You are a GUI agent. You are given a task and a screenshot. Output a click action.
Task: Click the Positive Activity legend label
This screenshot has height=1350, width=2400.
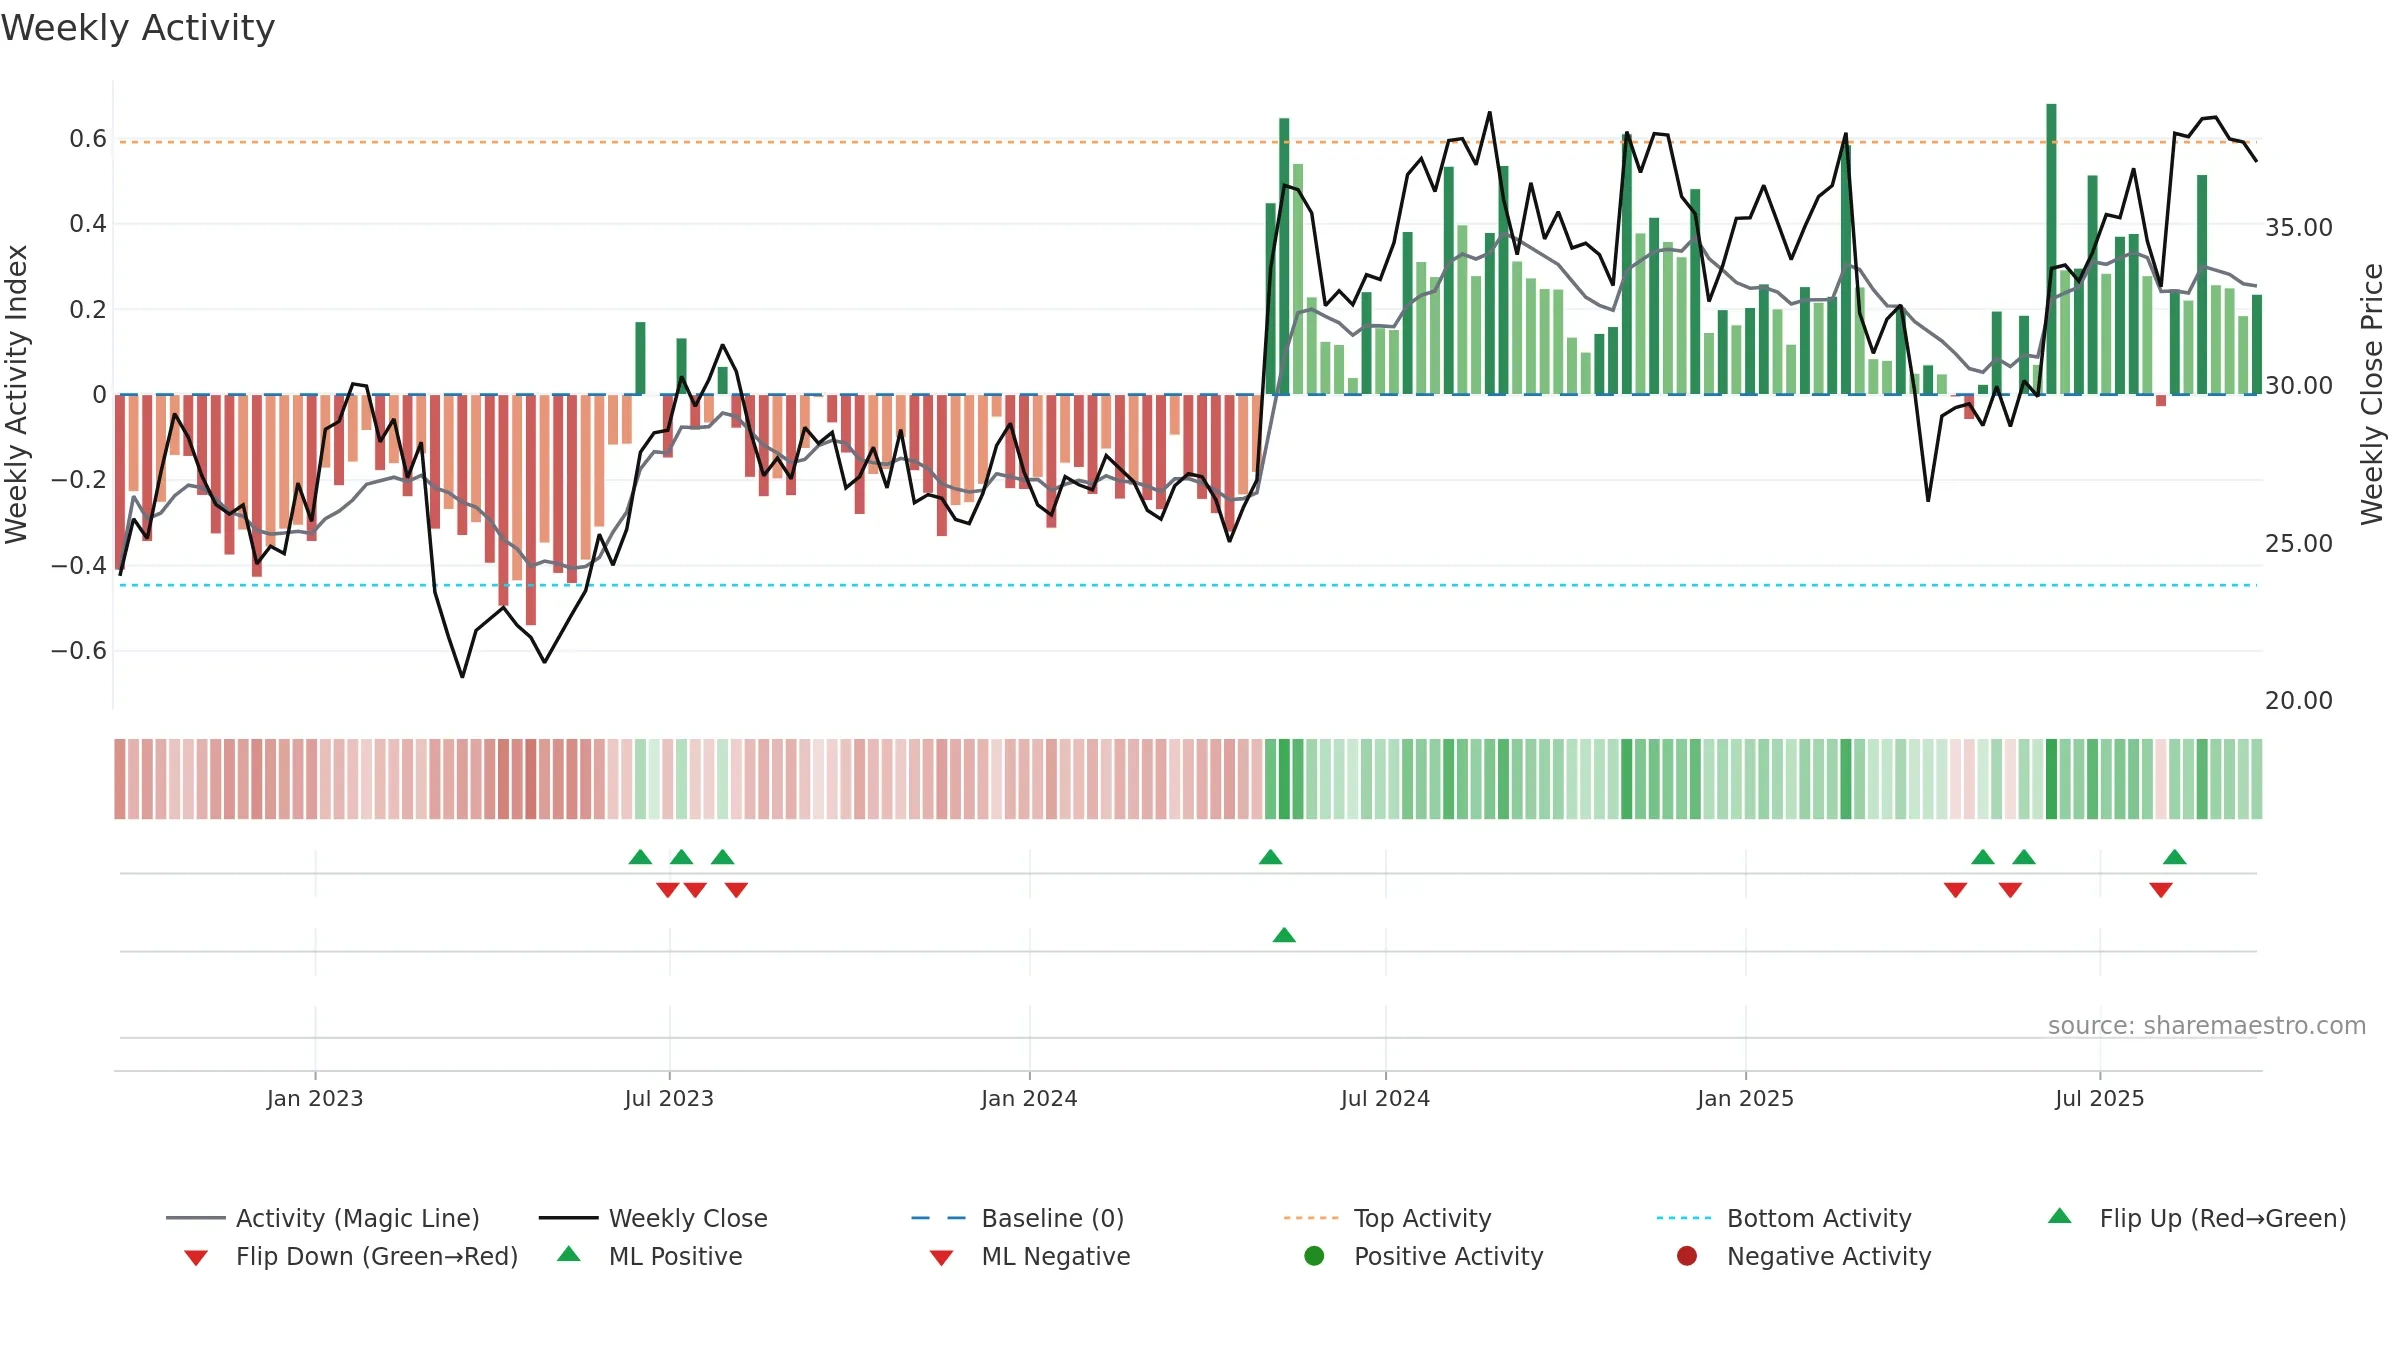pos(1449,1256)
